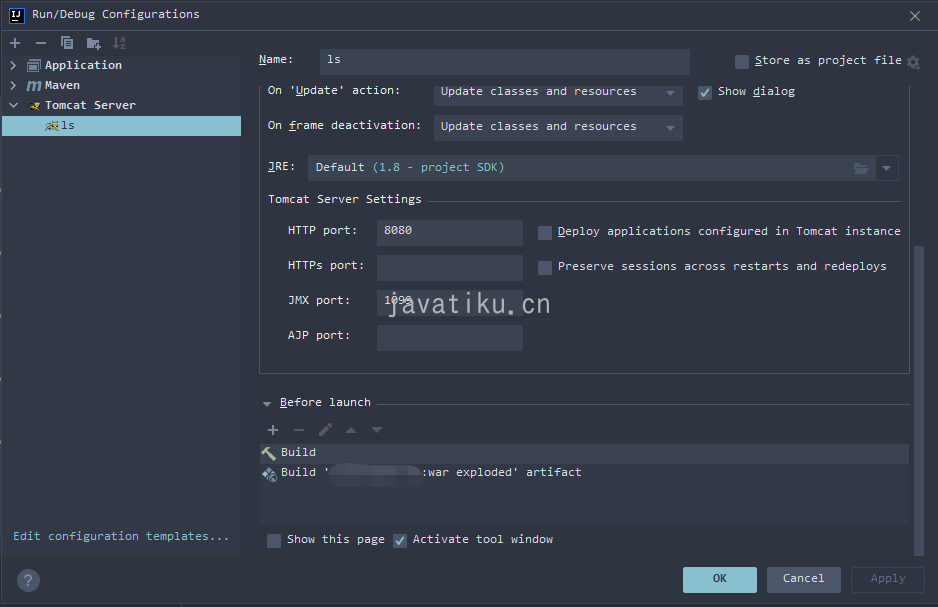Uncheck Show dialog option
Screen dimensions: 938x607
pos(705,93)
